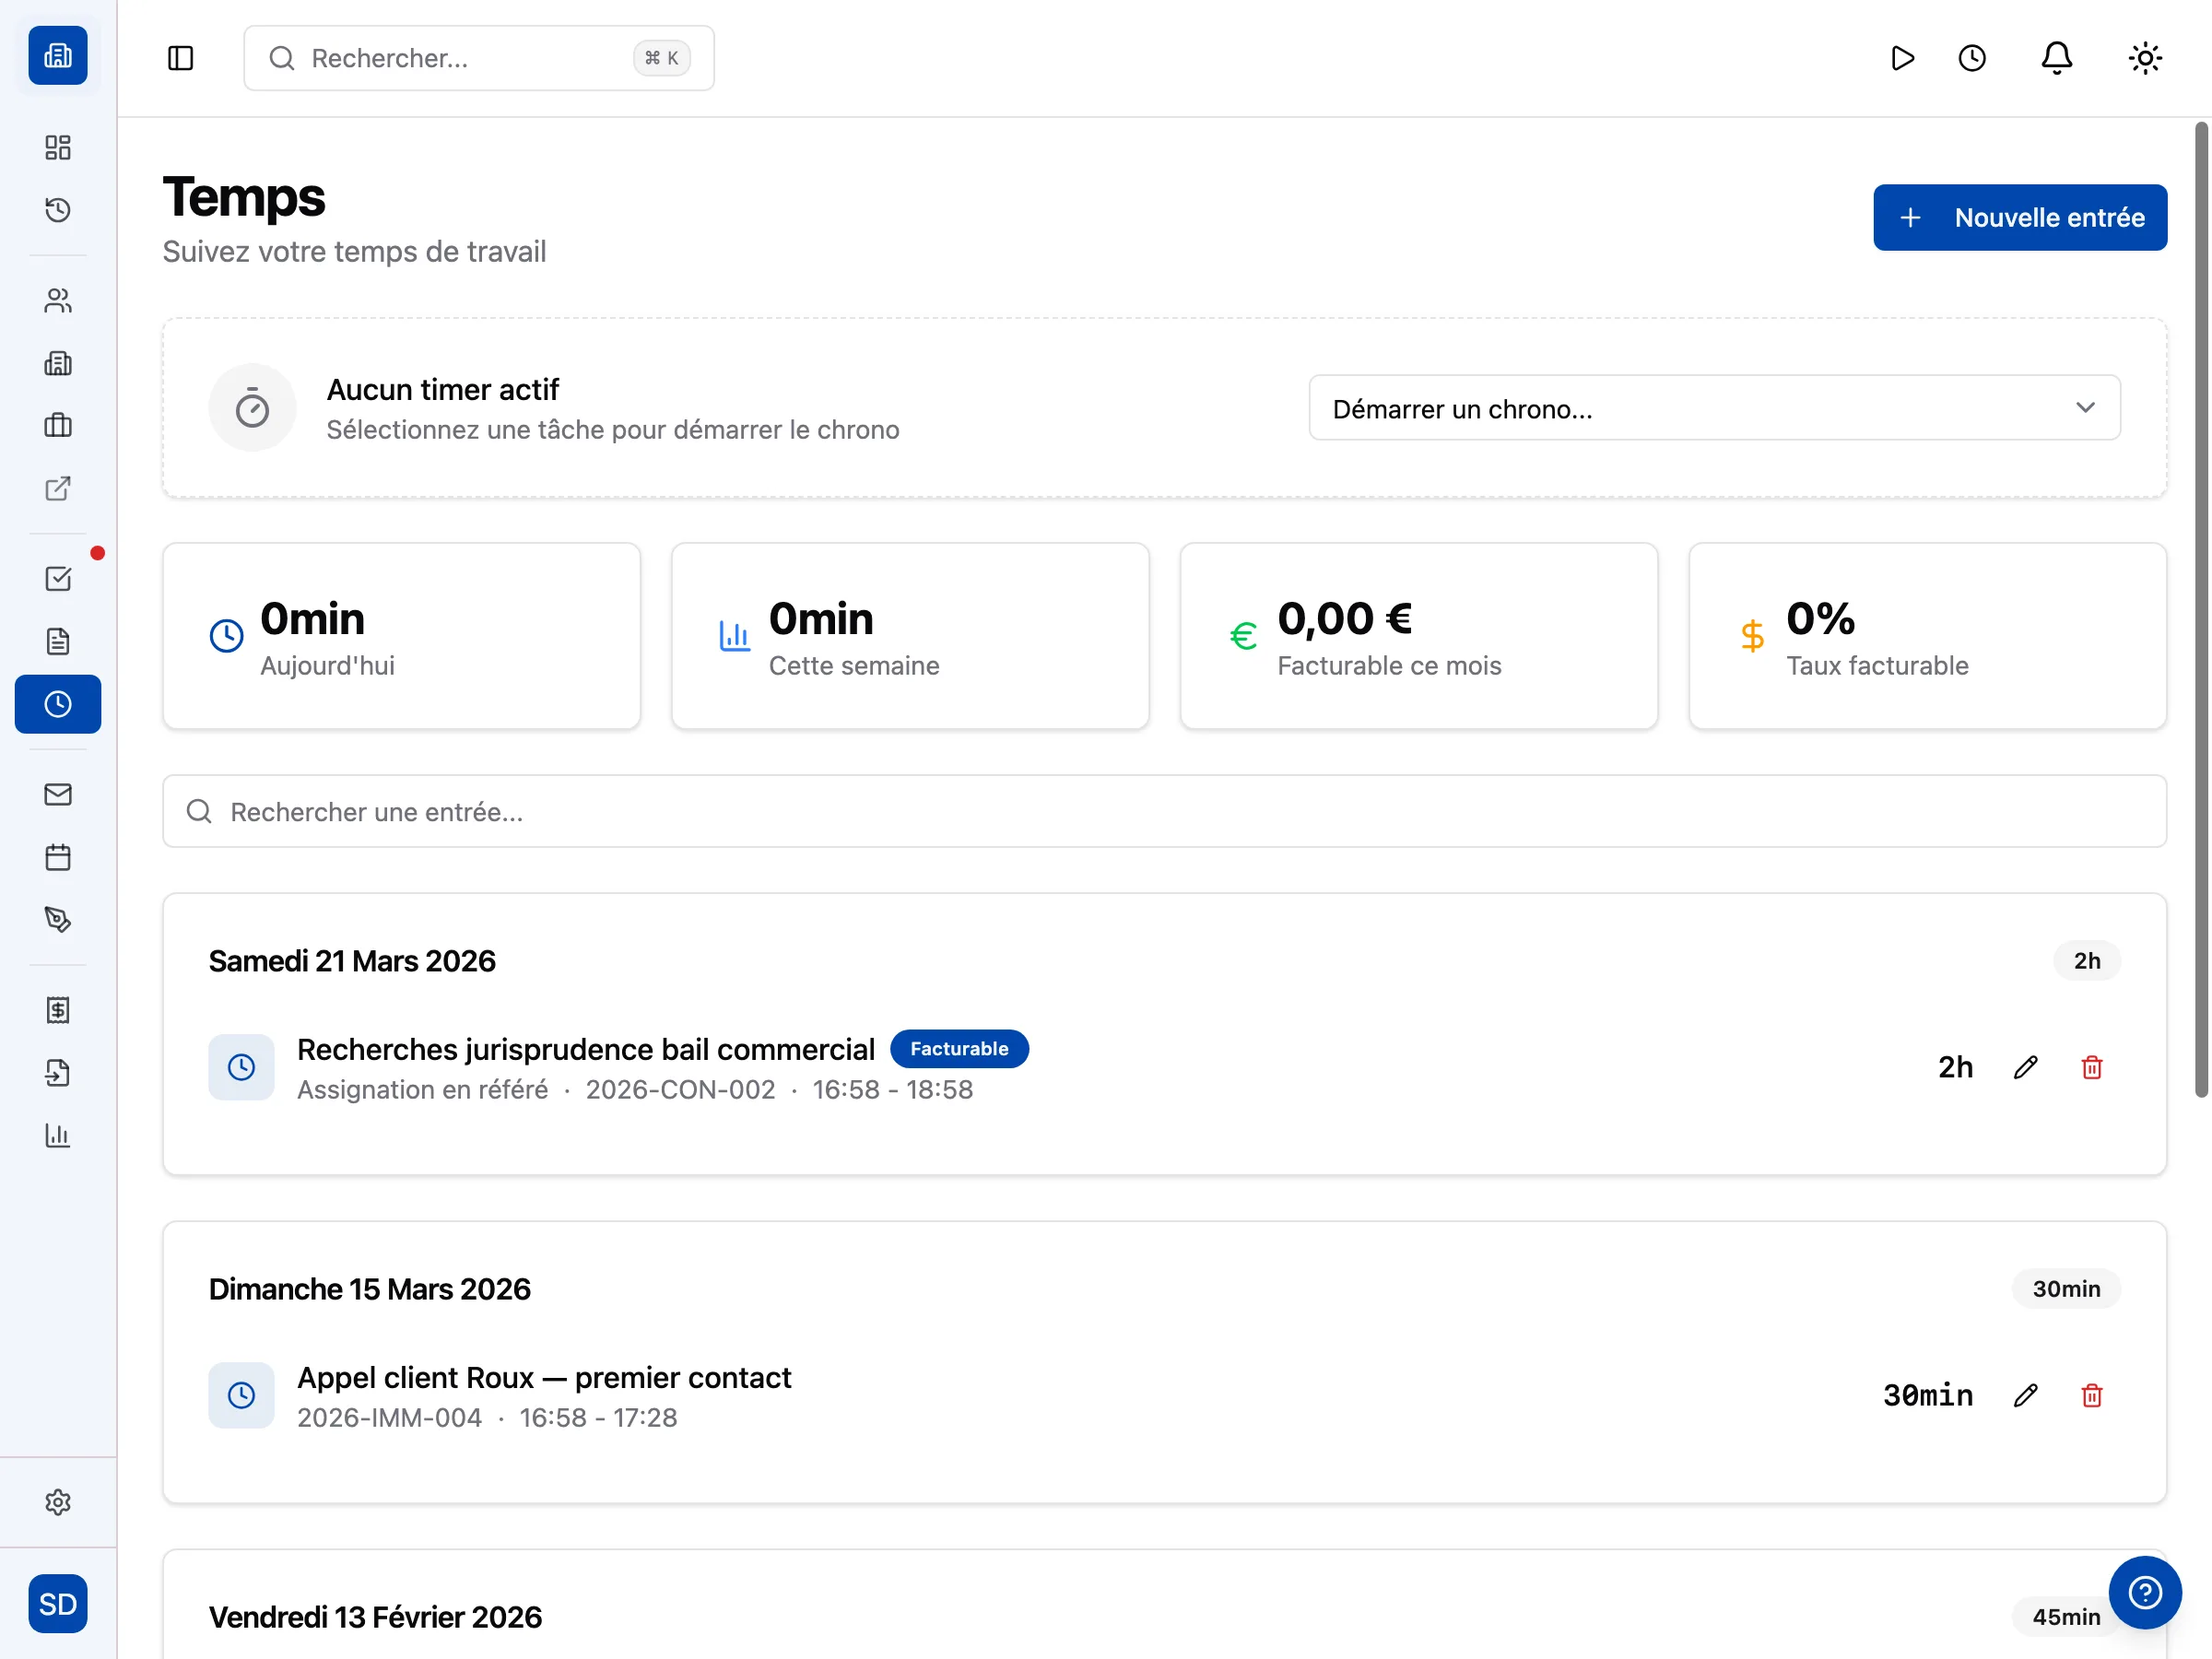Open the tasks checkbox icon in sidebar
This screenshot has height=1659, width=2212.
(x=58, y=579)
